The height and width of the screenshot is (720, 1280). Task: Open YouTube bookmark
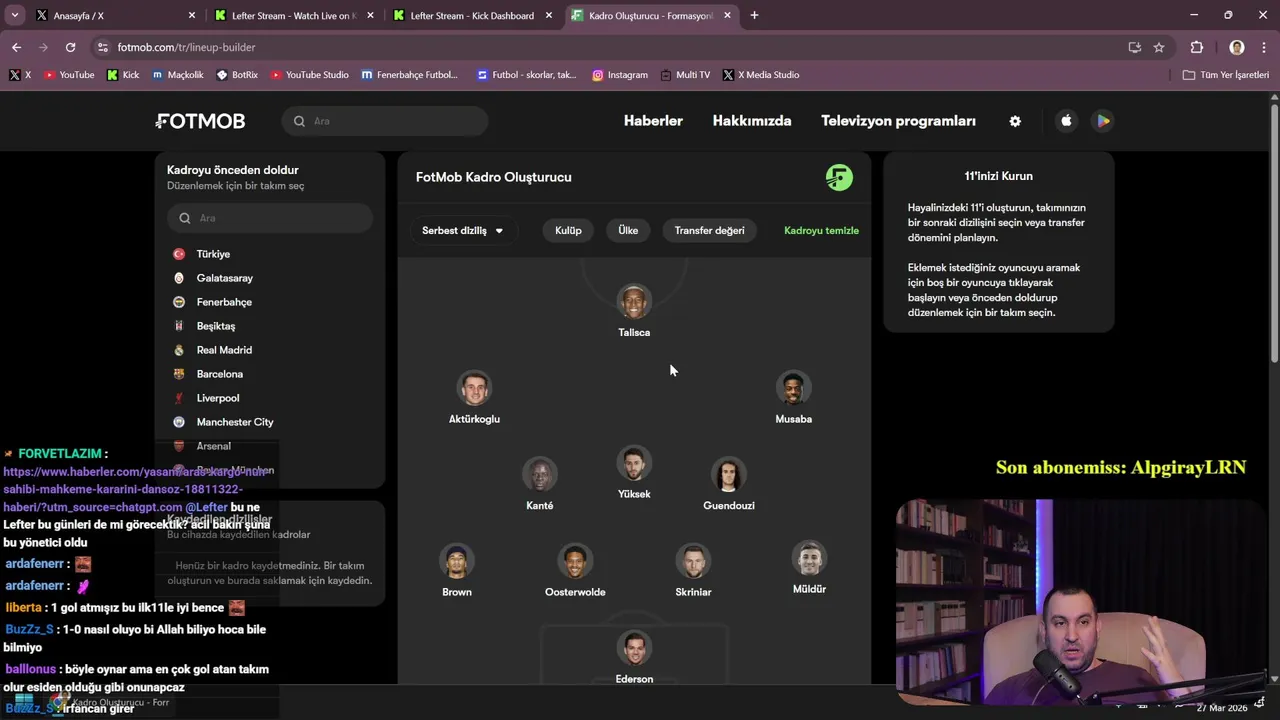(x=69, y=75)
